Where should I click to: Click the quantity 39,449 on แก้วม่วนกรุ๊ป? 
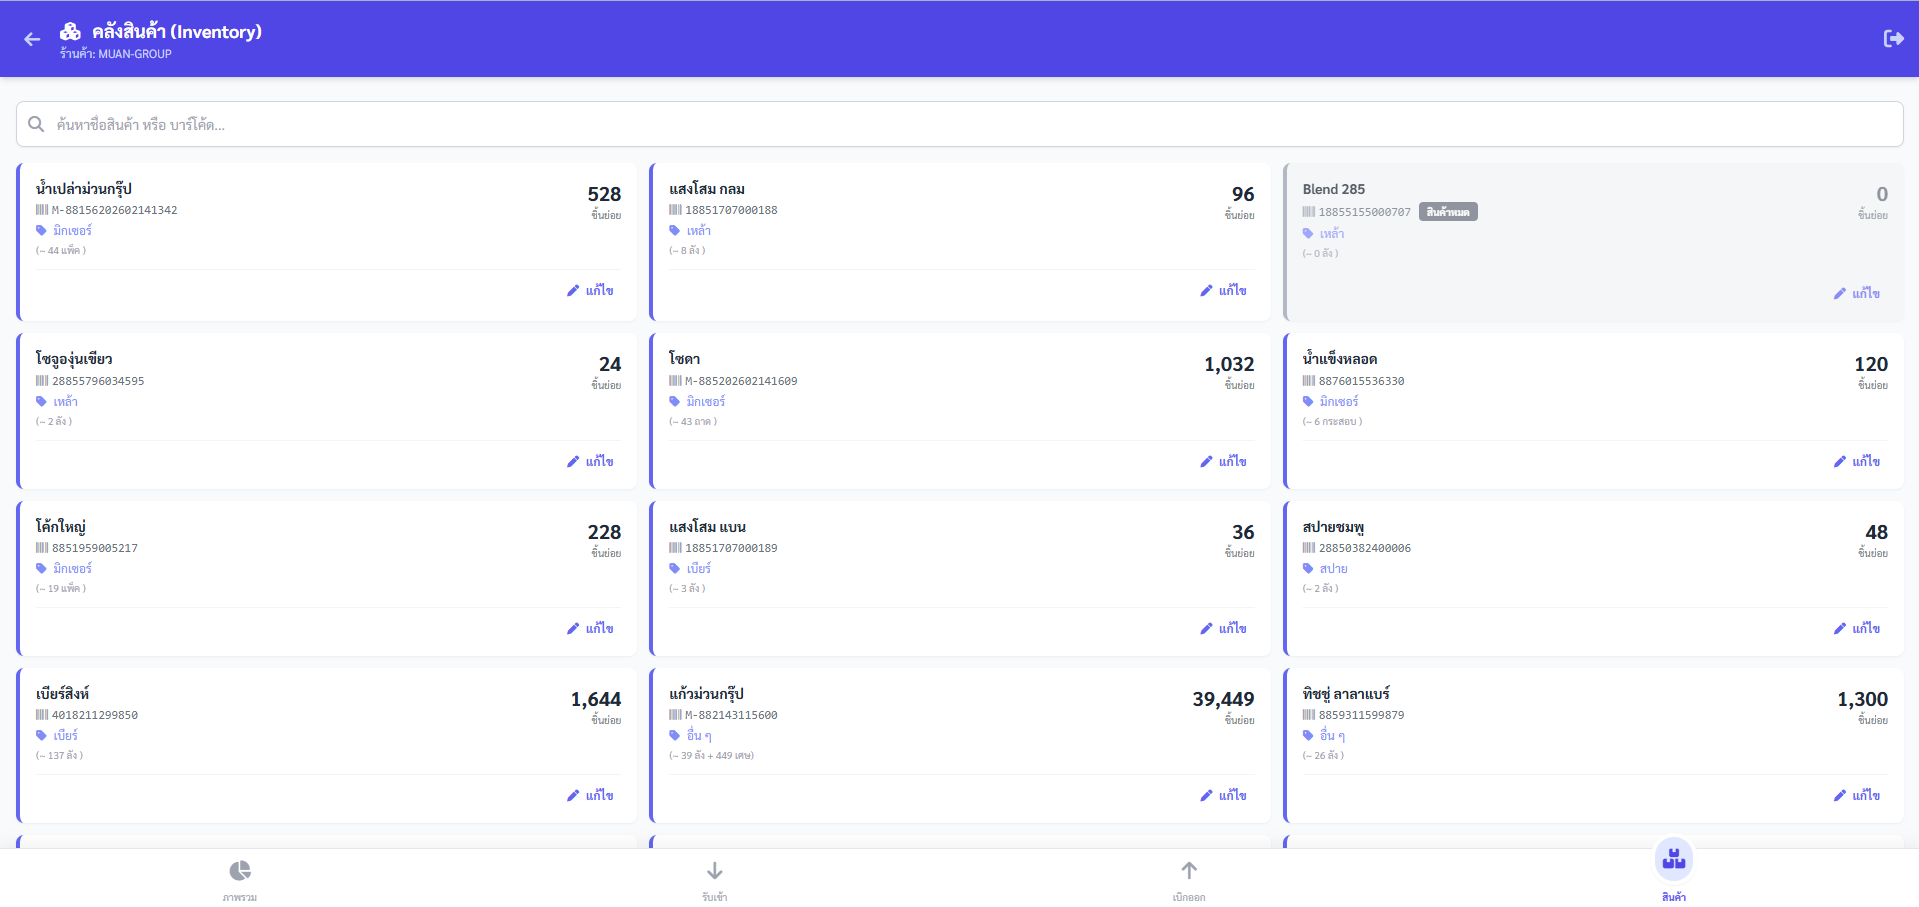click(1223, 700)
